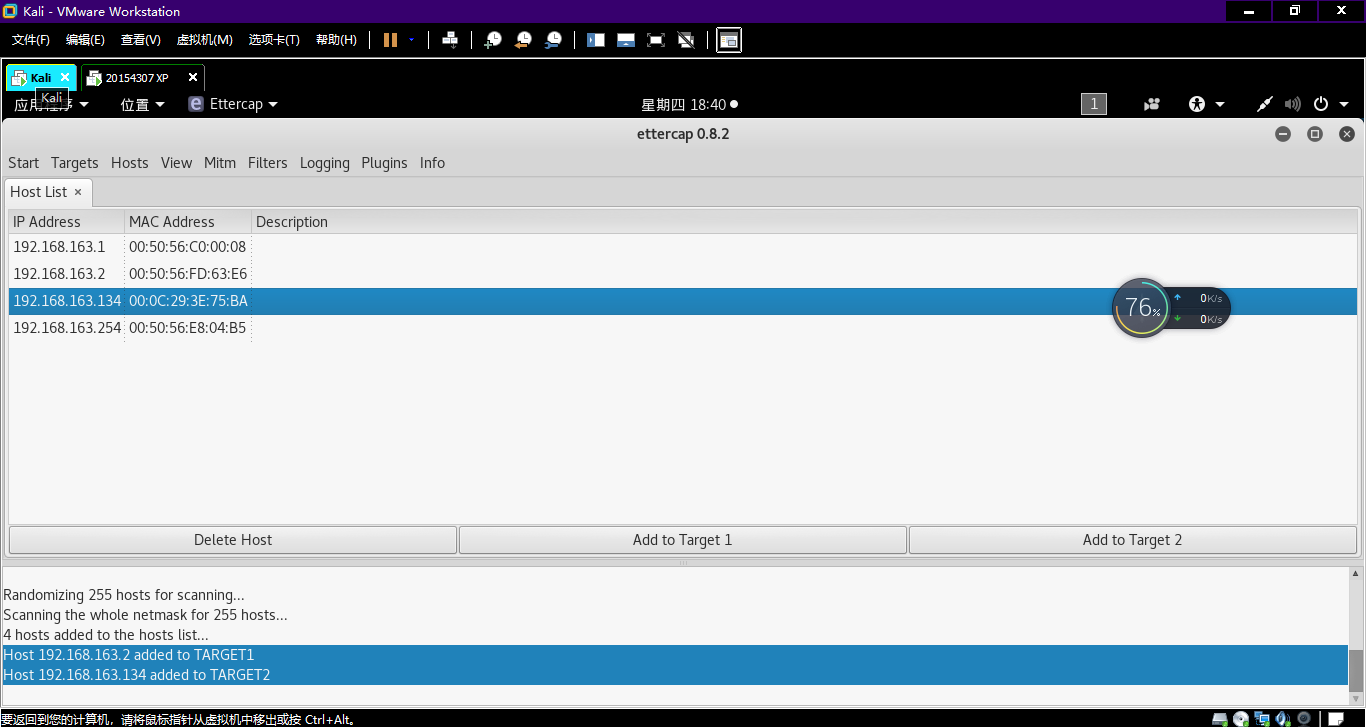The height and width of the screenshot is (728, 1366).
Task: Click the CD/DVD drive status icon
Action: coord(1241,719)
